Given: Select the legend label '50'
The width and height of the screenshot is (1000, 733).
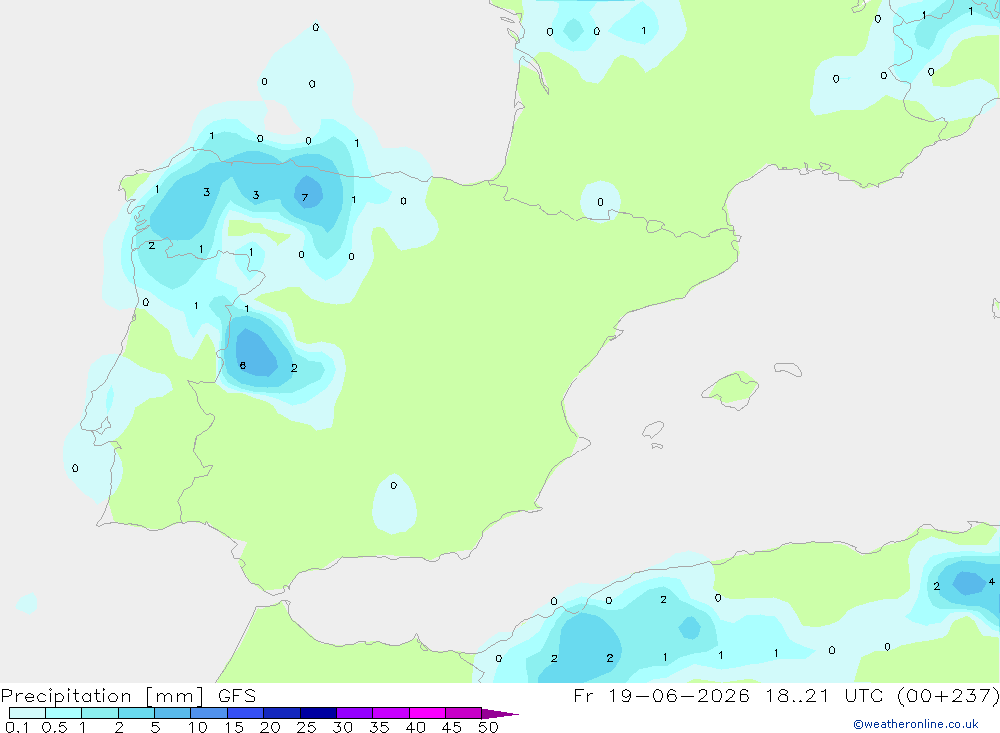Looking at the screenshot, I should tap(488, 727).
